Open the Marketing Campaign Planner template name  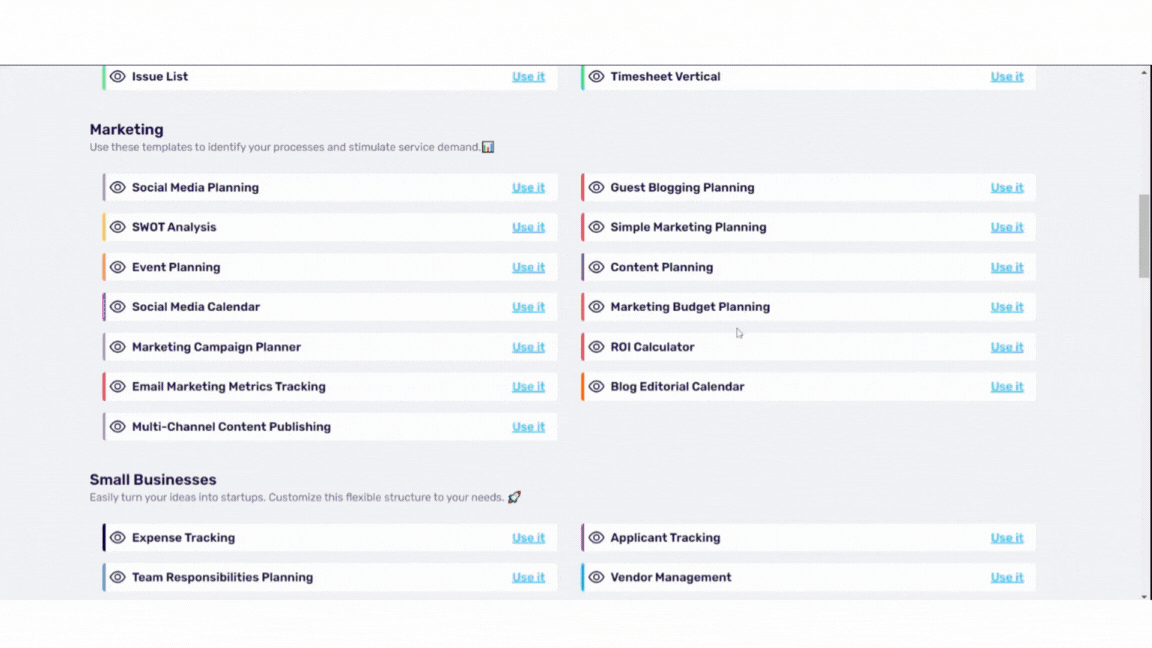click(x=216, y=347)
